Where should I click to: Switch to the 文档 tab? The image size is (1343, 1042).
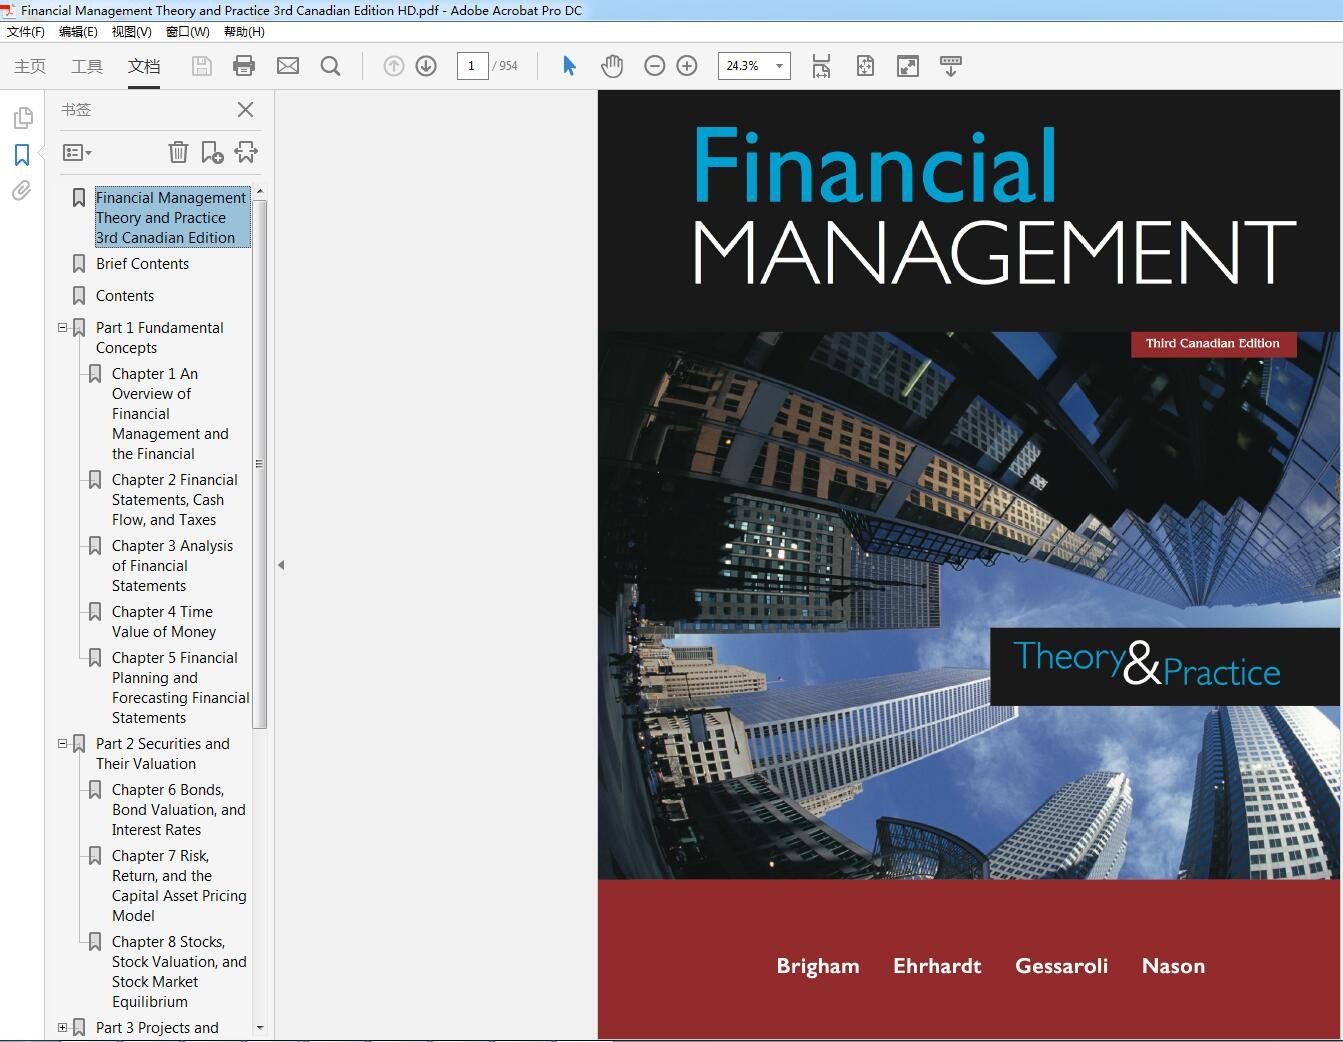click(x=144, y=66)
